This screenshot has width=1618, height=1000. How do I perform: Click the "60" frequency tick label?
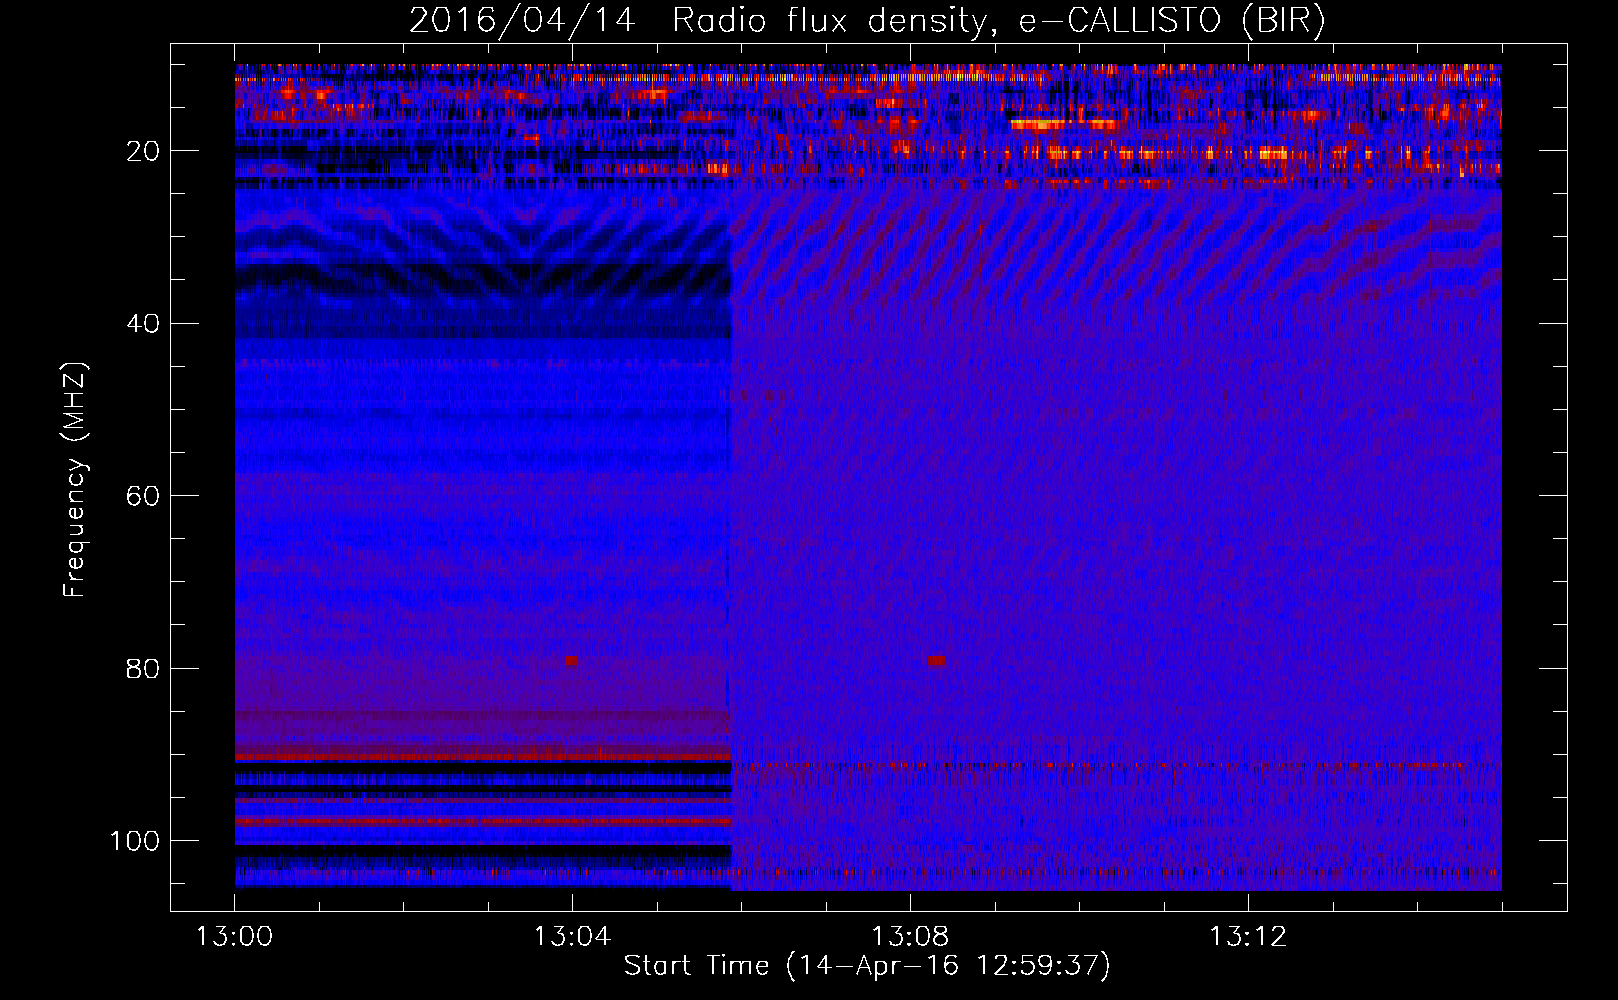click(x=144, y=496)
